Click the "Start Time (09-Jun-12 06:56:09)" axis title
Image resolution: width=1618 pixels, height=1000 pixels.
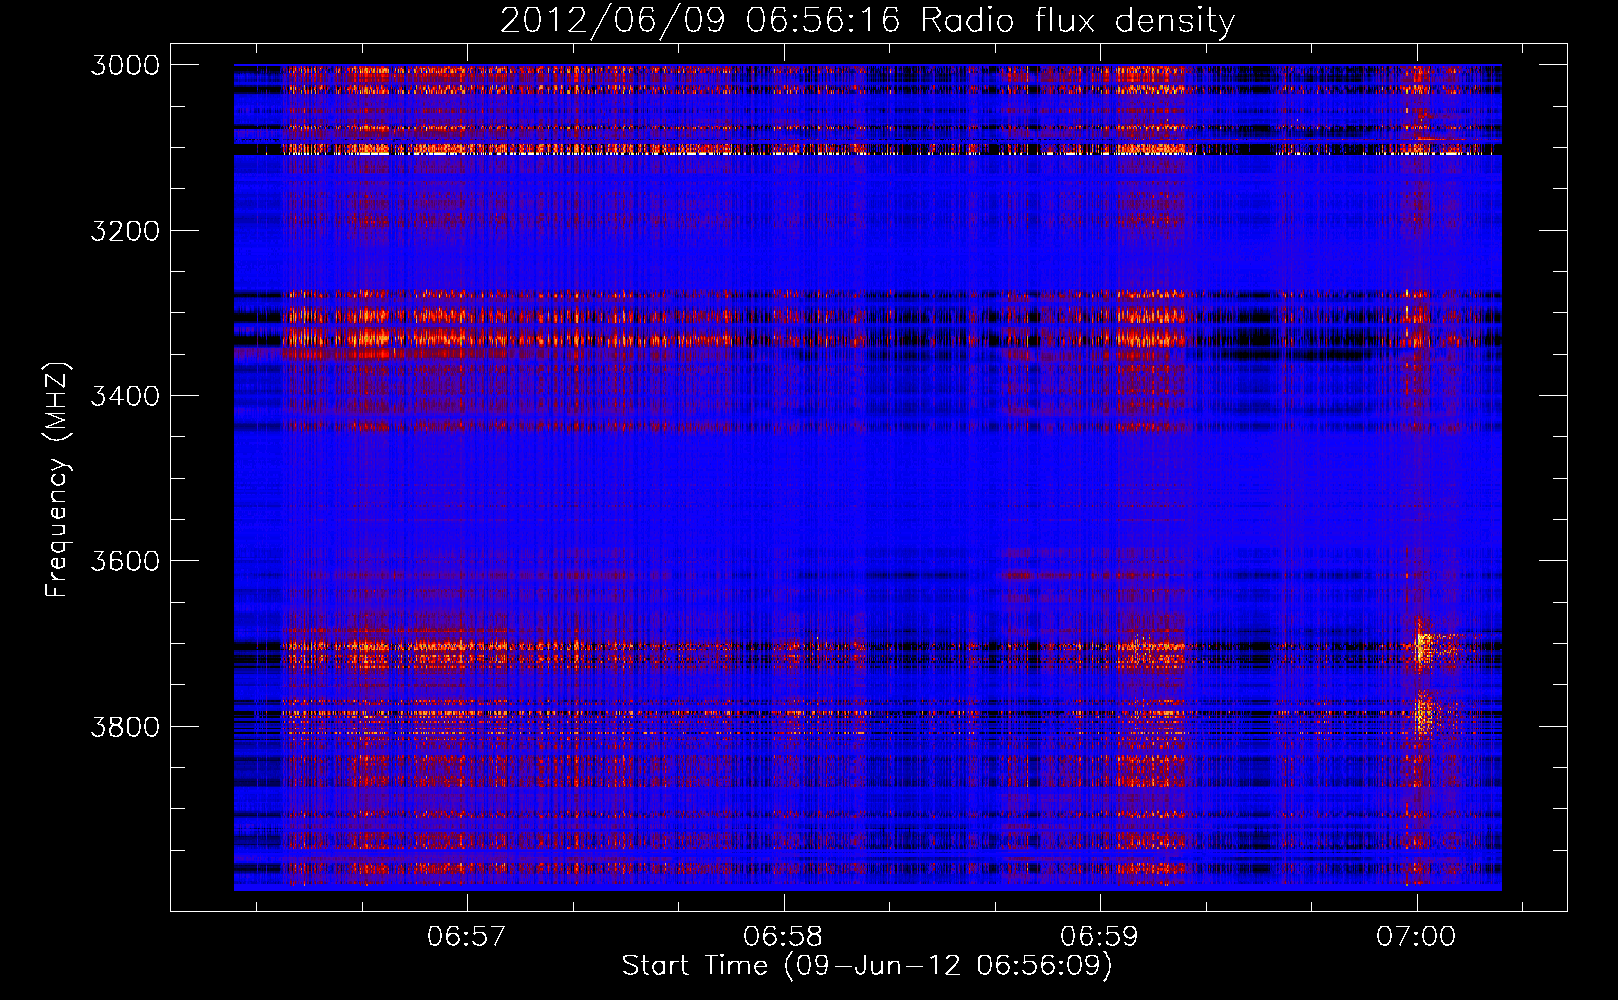click(x=867, y=966)
